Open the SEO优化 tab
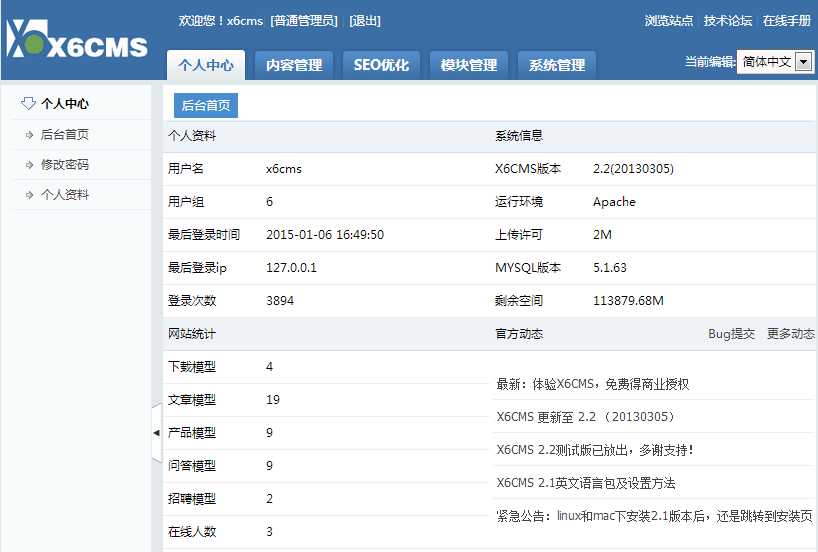Screen dimensions: 818x552 [x=381, y=65]
